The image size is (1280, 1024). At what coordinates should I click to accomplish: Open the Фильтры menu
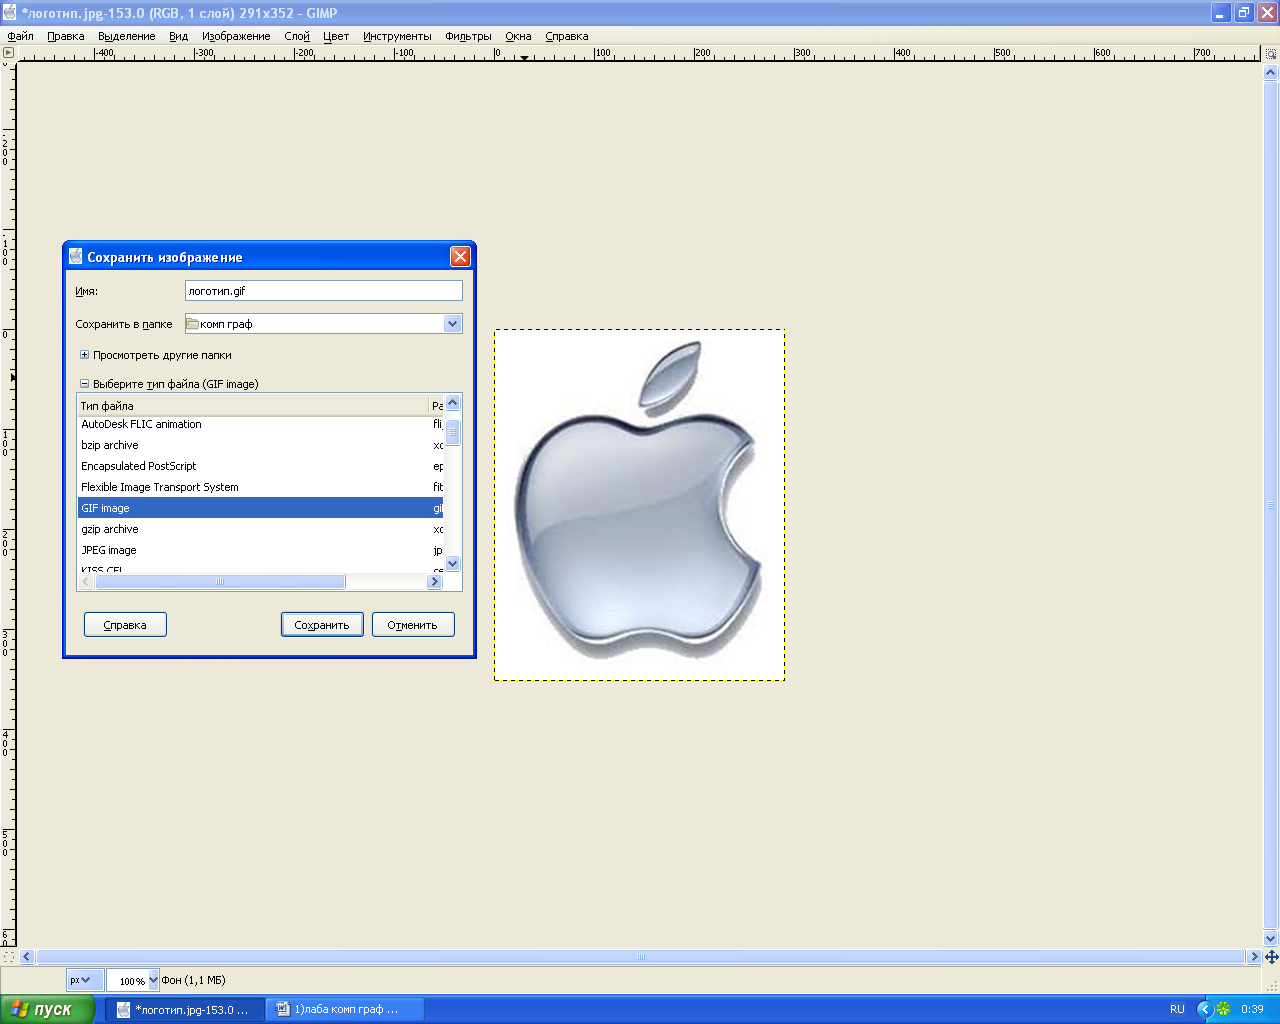[468, 36]
